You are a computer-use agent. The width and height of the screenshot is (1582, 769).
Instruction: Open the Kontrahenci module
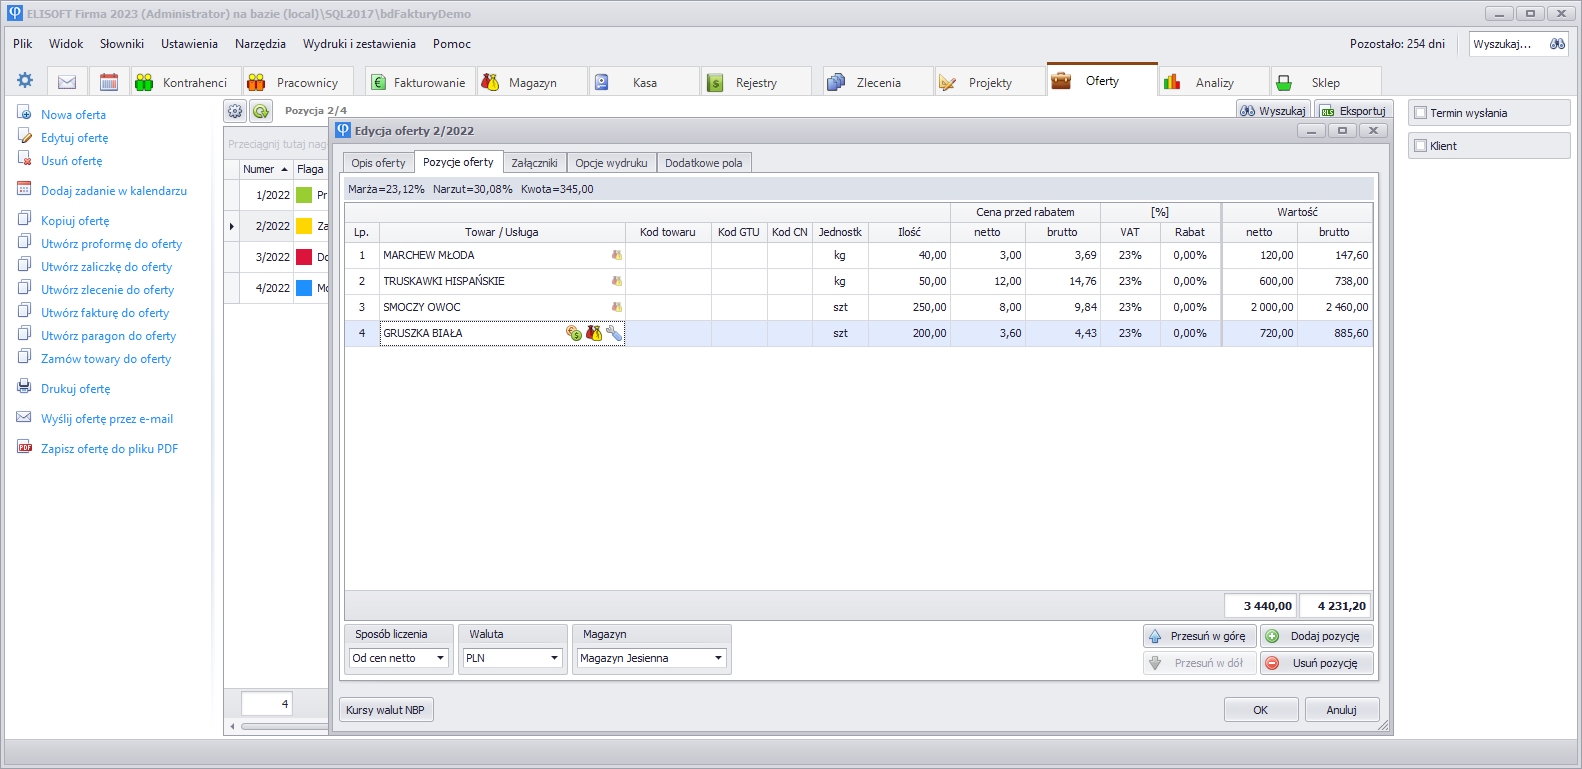[185, 82]
